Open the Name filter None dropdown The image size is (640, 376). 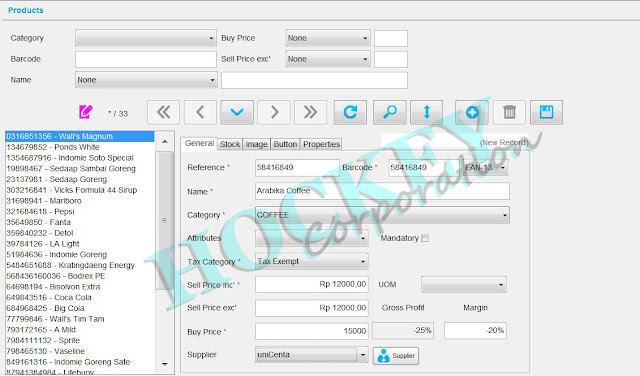pyautogui.click(x=146, y=80)
